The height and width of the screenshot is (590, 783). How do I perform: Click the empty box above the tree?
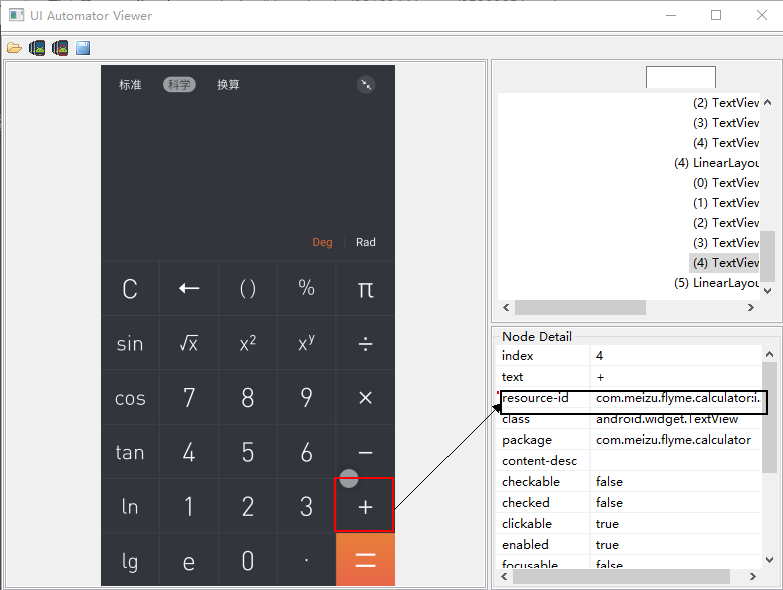coord(681,77)
